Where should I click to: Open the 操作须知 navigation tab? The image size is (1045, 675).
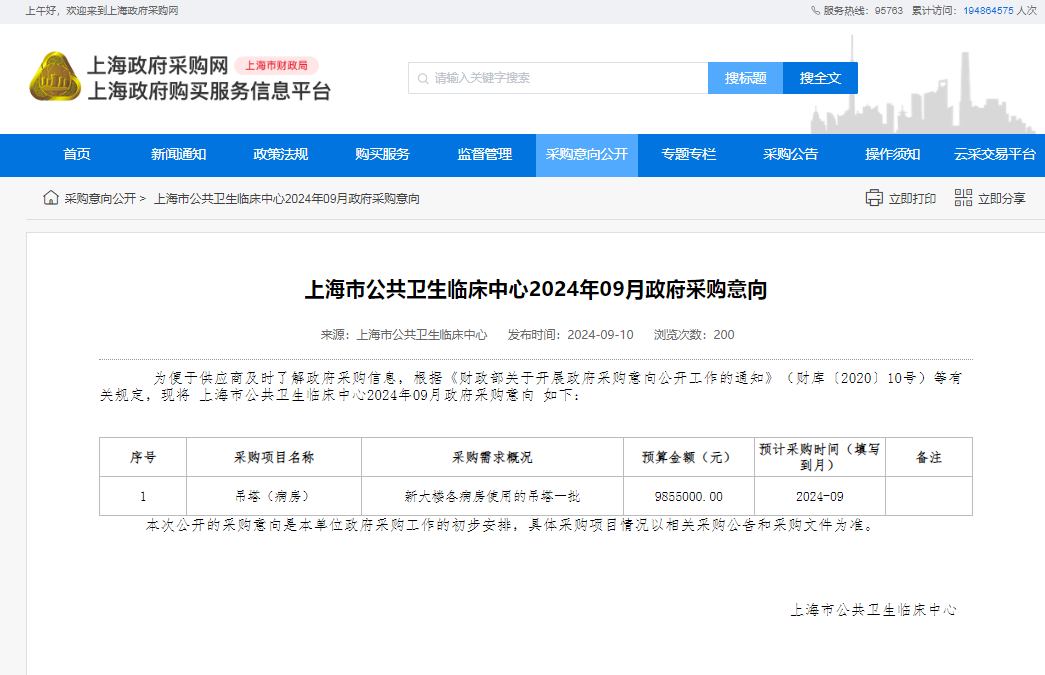(x=892, y=155)
